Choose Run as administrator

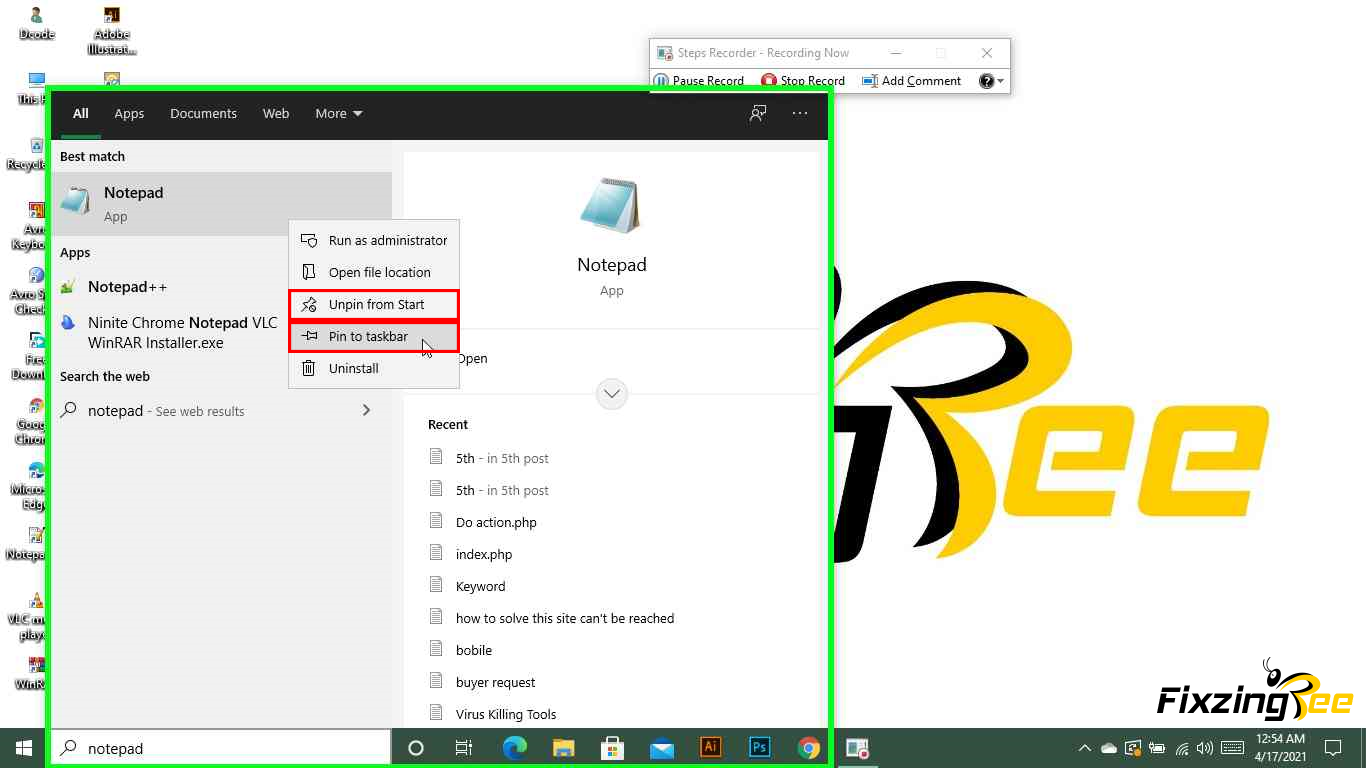pos(387,241)
